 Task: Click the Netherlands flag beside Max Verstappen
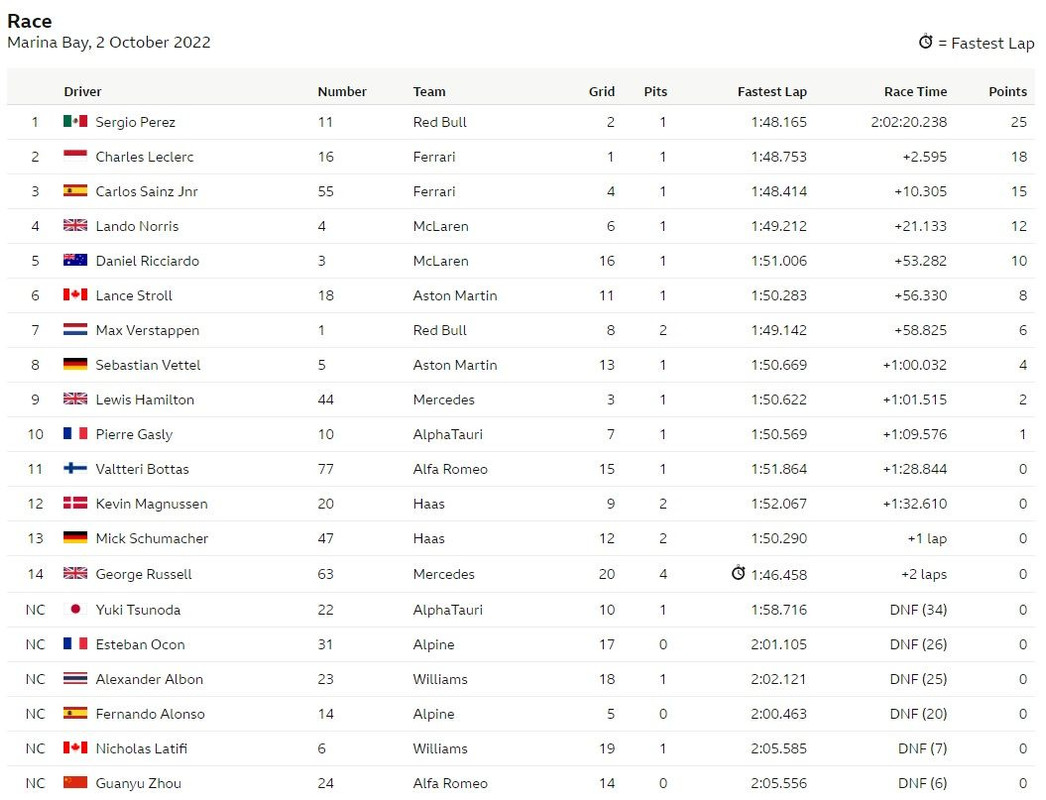click(x=75, y=330)
